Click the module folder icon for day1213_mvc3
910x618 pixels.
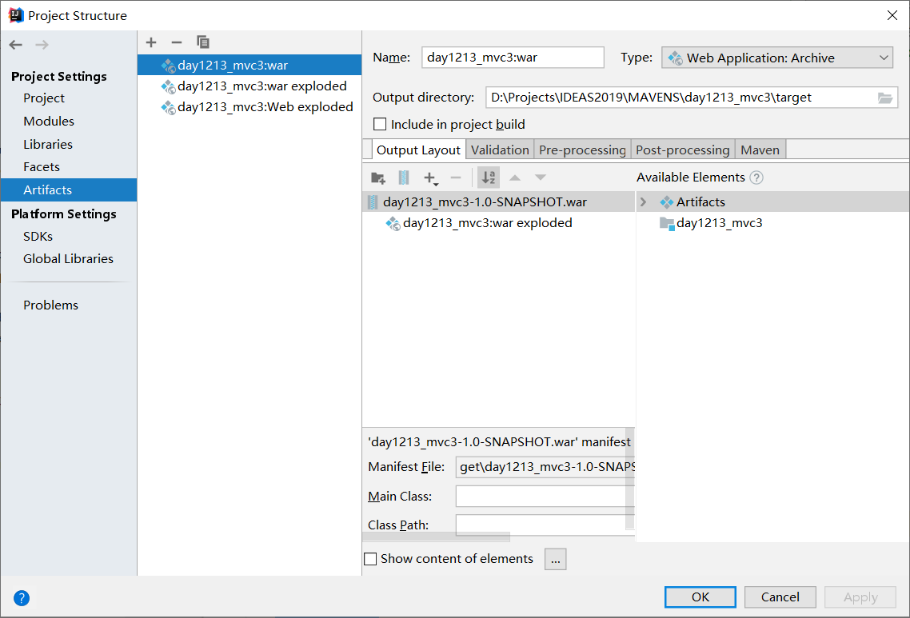point(667,223)
